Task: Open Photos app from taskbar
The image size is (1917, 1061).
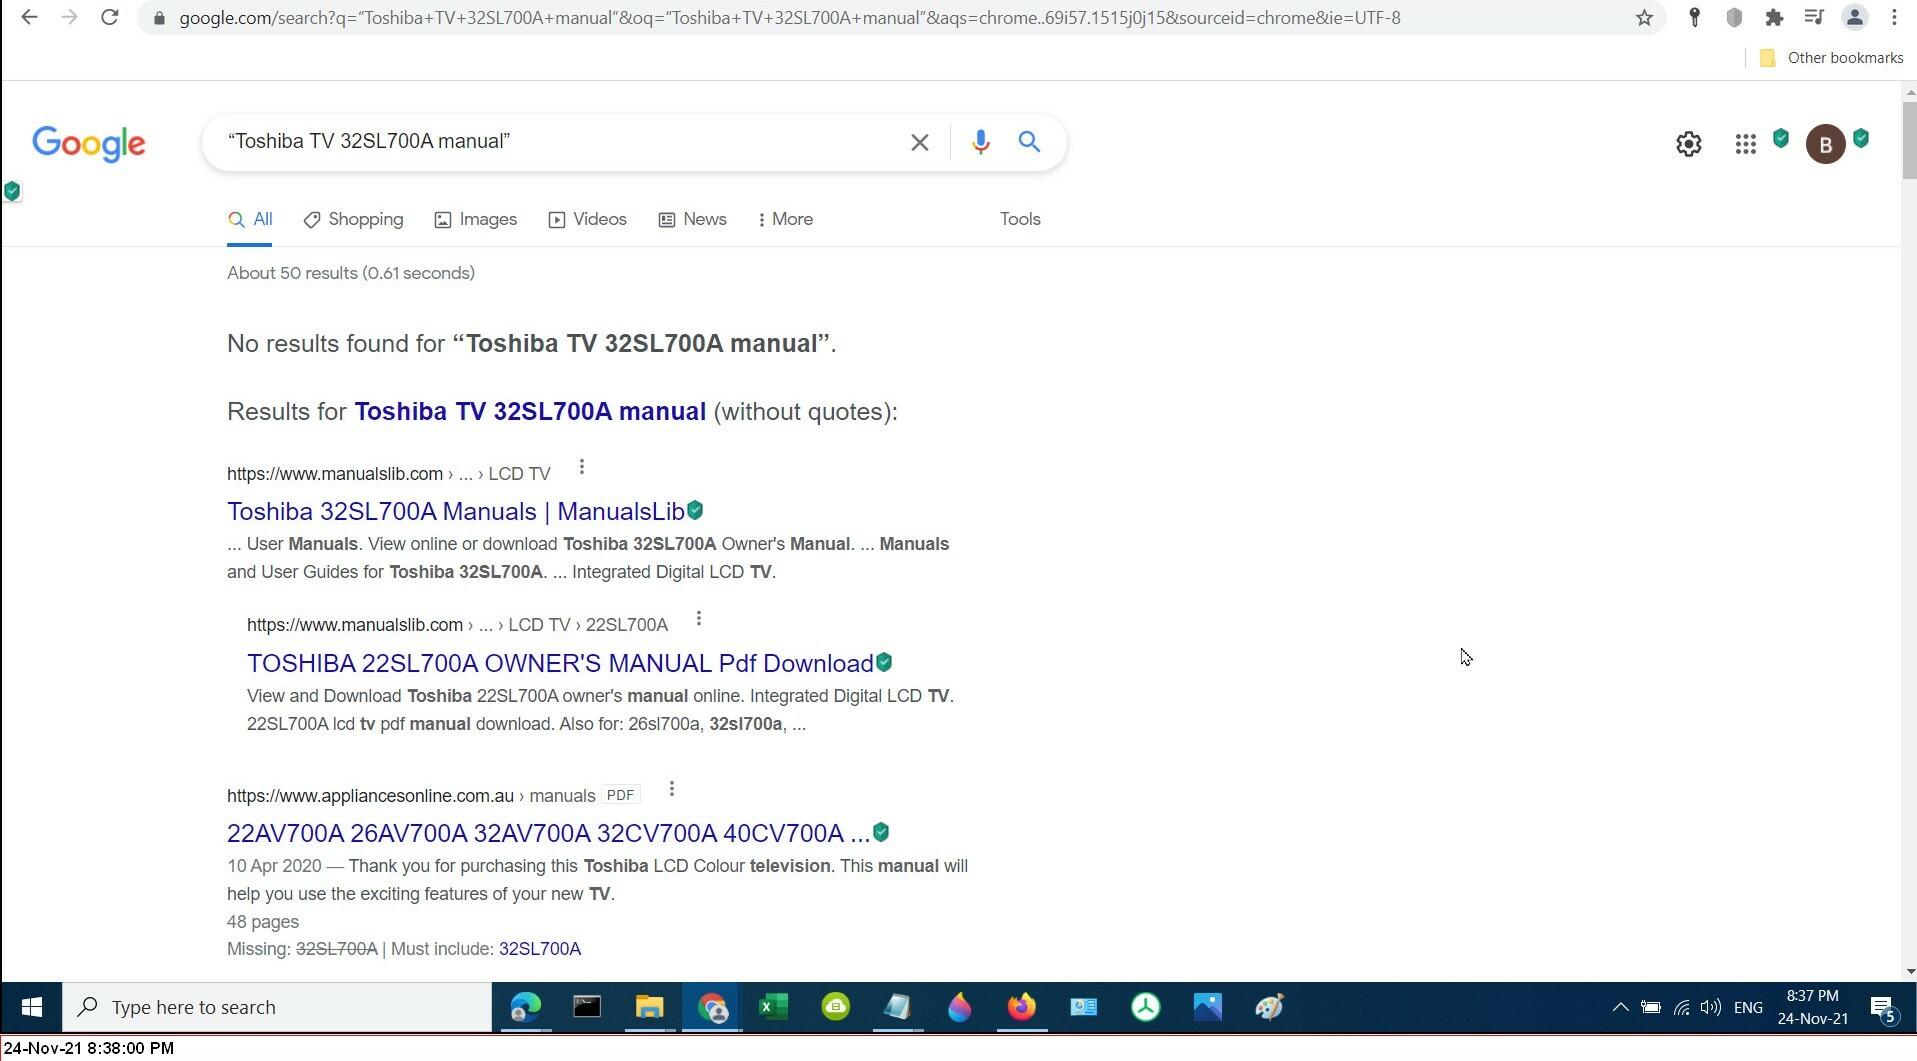Action: tap(1207, 1007)
